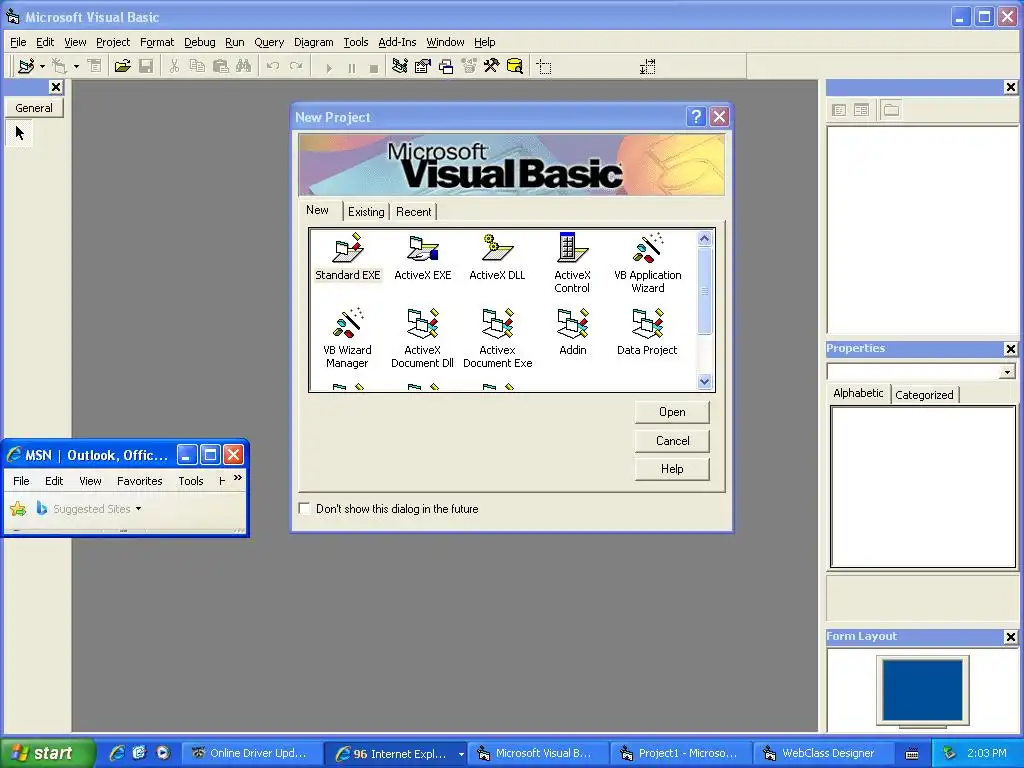Open the Add-Ins menu
The image size is (1024, 768).
(397, 42)
